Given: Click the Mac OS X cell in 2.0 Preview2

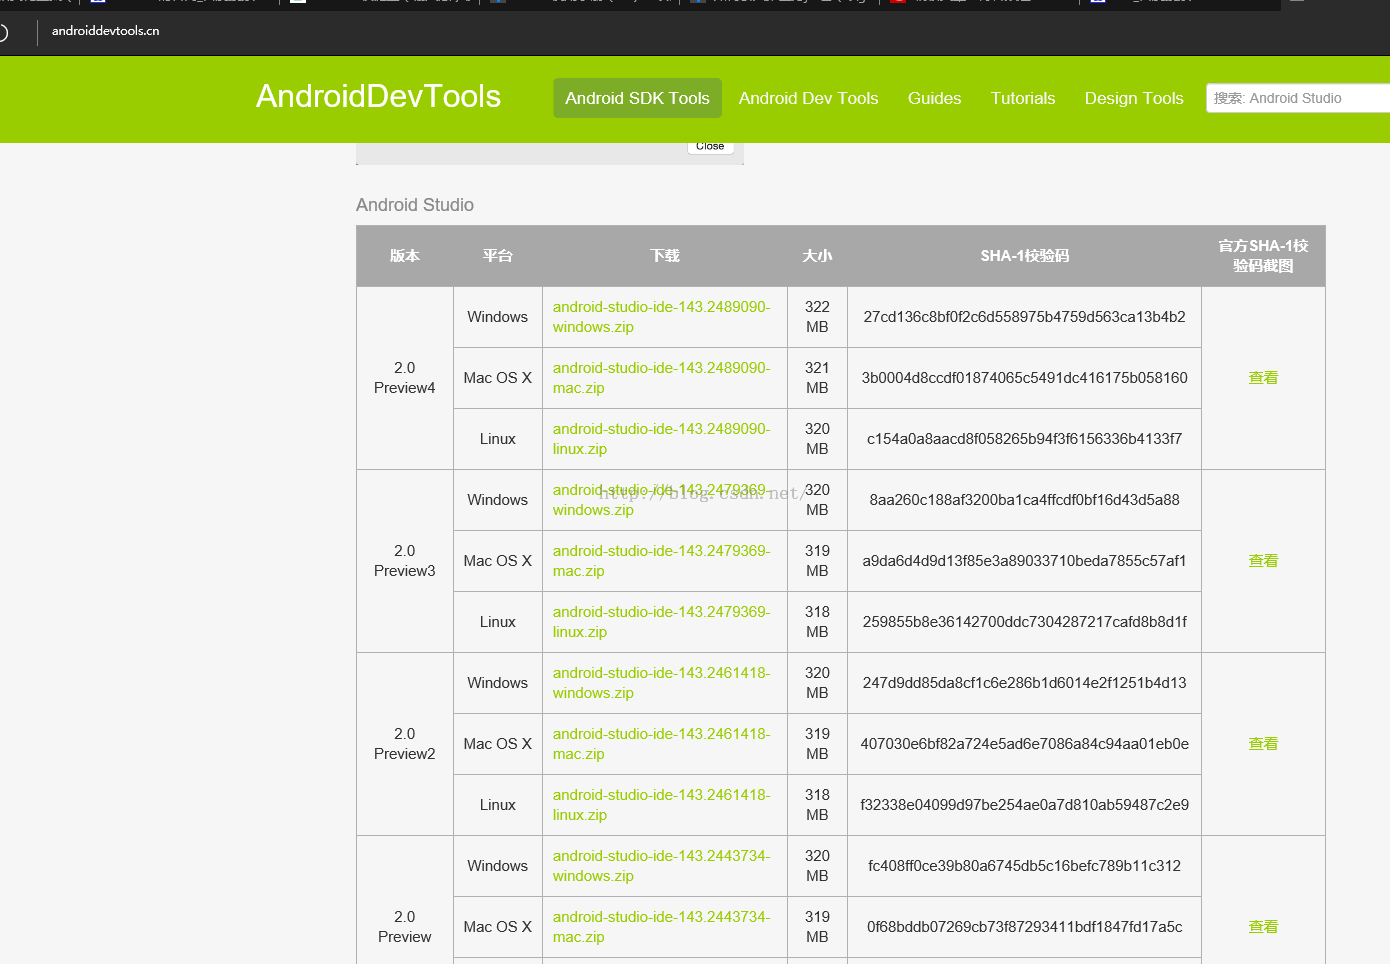Looking at the screenshot, I should click(x=498, y=744).
